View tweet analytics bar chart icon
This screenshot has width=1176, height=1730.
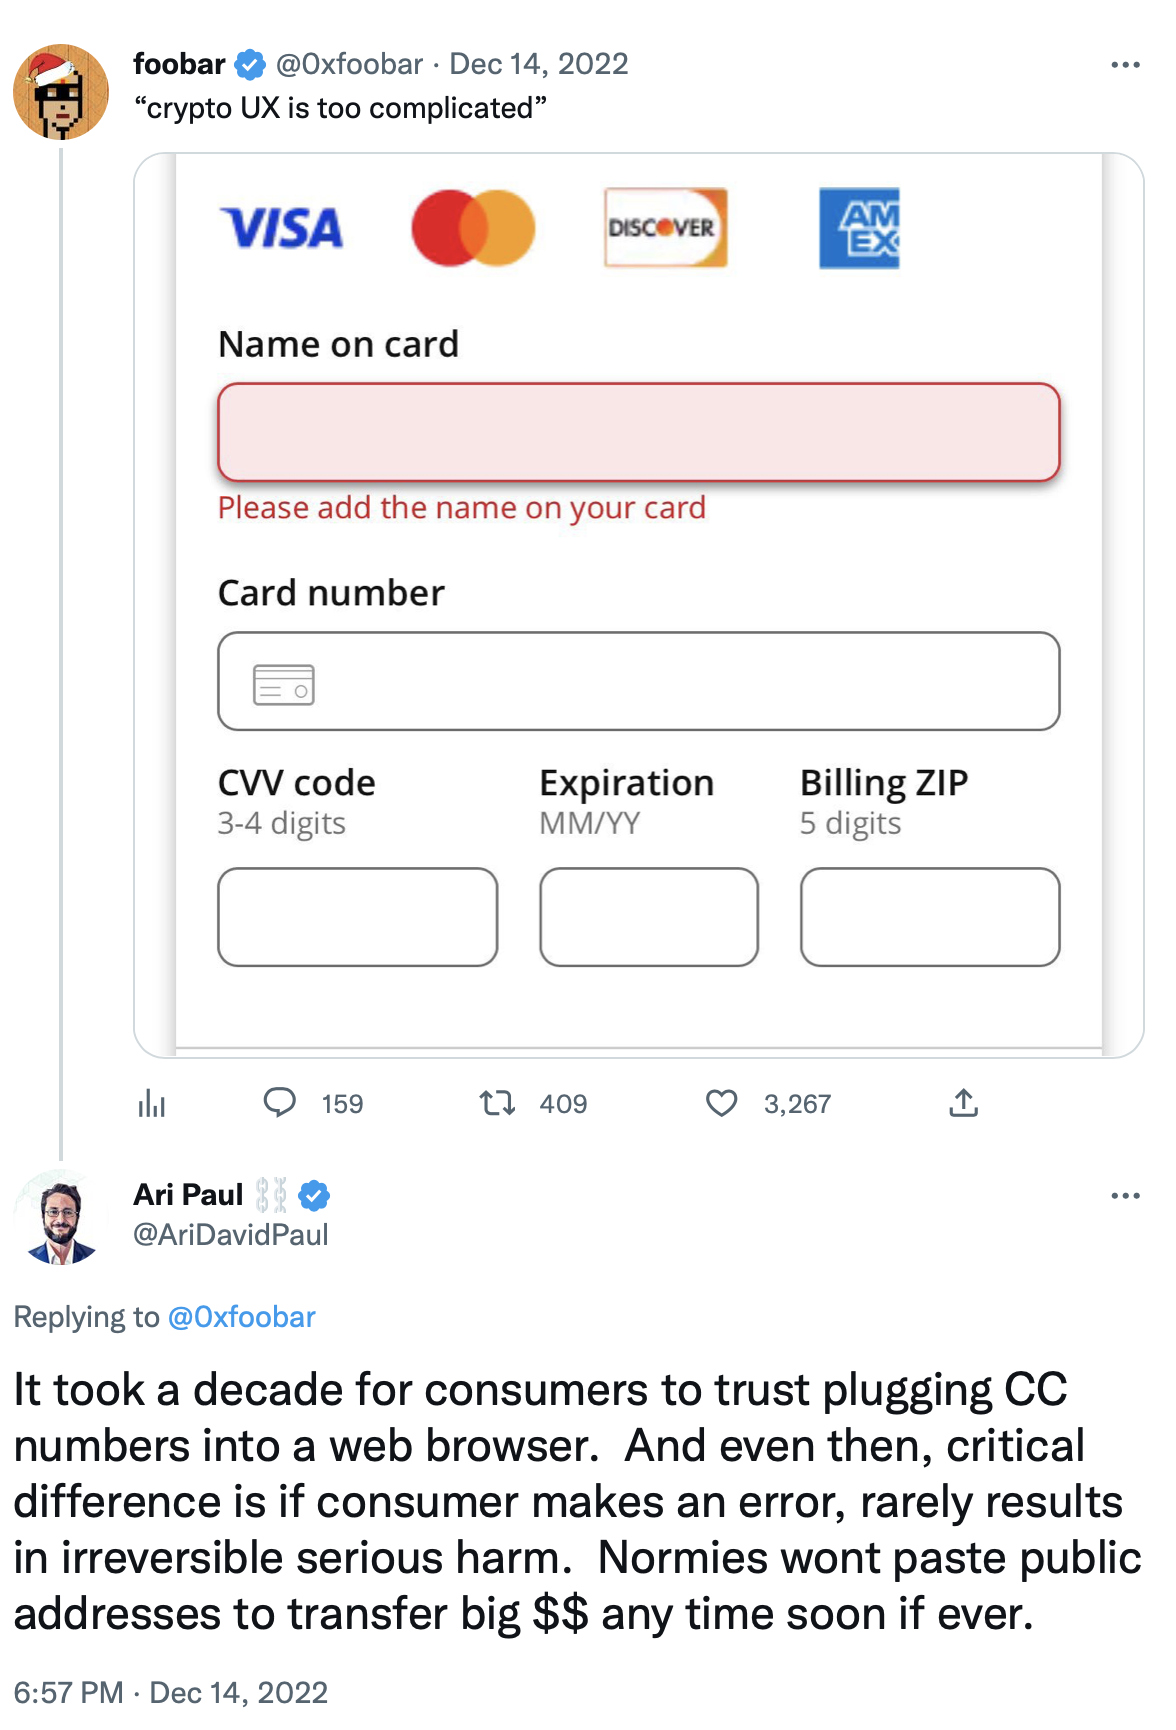pyautogui.click(x=152, y=1103)
